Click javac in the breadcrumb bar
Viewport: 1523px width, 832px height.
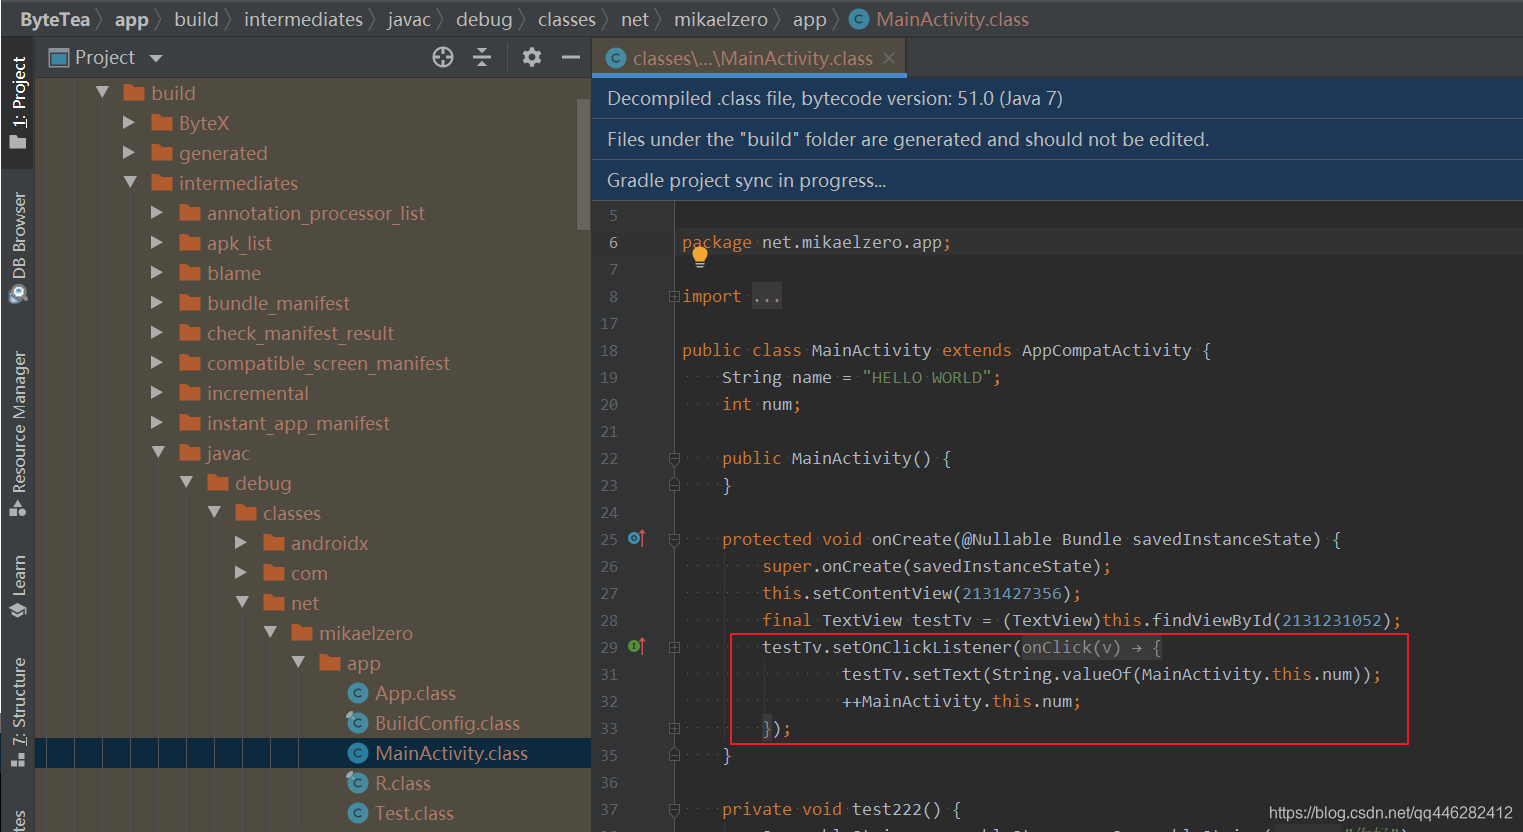409,19
